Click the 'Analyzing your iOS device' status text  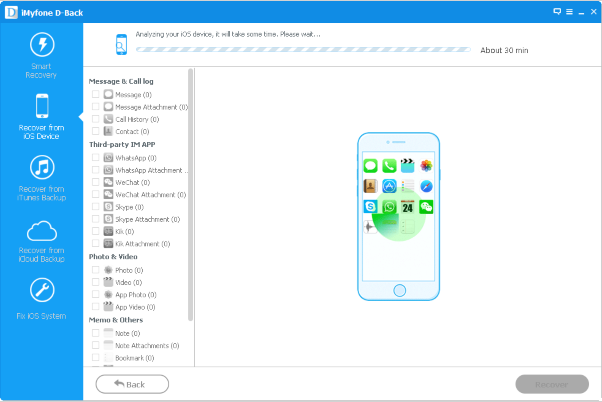228,34
